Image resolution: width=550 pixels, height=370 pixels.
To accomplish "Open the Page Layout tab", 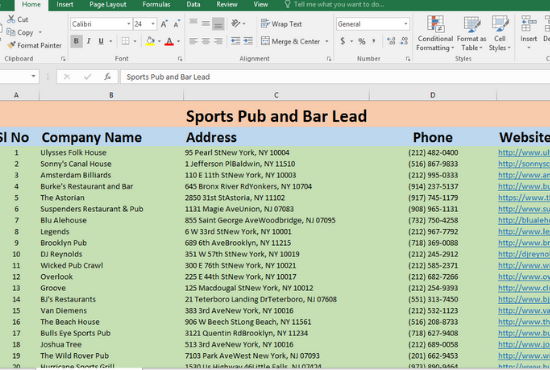I will (x=108, y=5).
